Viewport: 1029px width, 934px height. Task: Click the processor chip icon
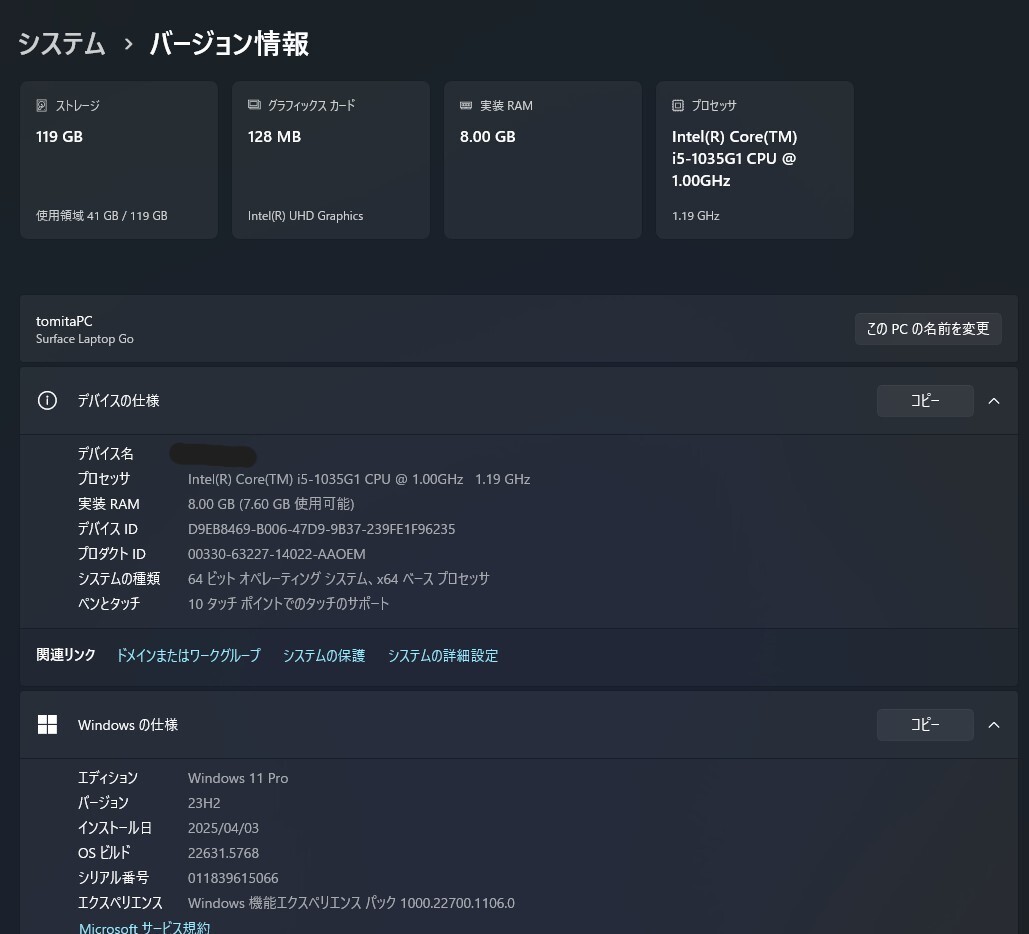click(678, 105)
